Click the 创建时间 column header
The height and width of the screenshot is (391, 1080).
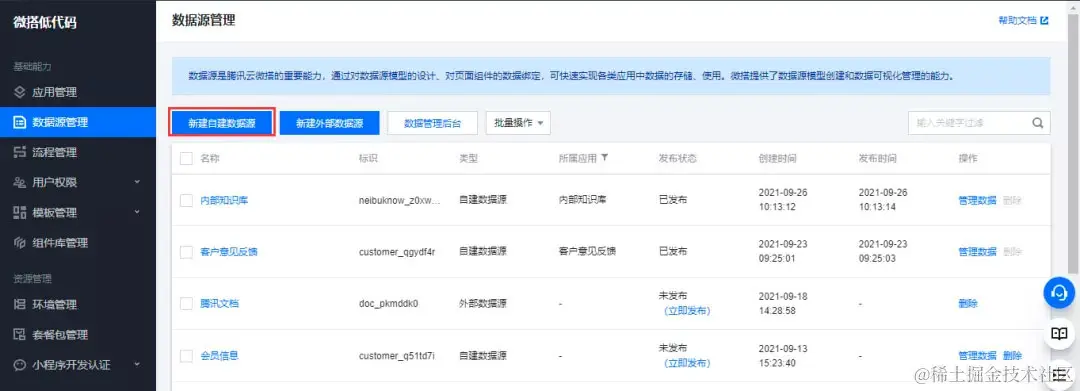(778, 158)
